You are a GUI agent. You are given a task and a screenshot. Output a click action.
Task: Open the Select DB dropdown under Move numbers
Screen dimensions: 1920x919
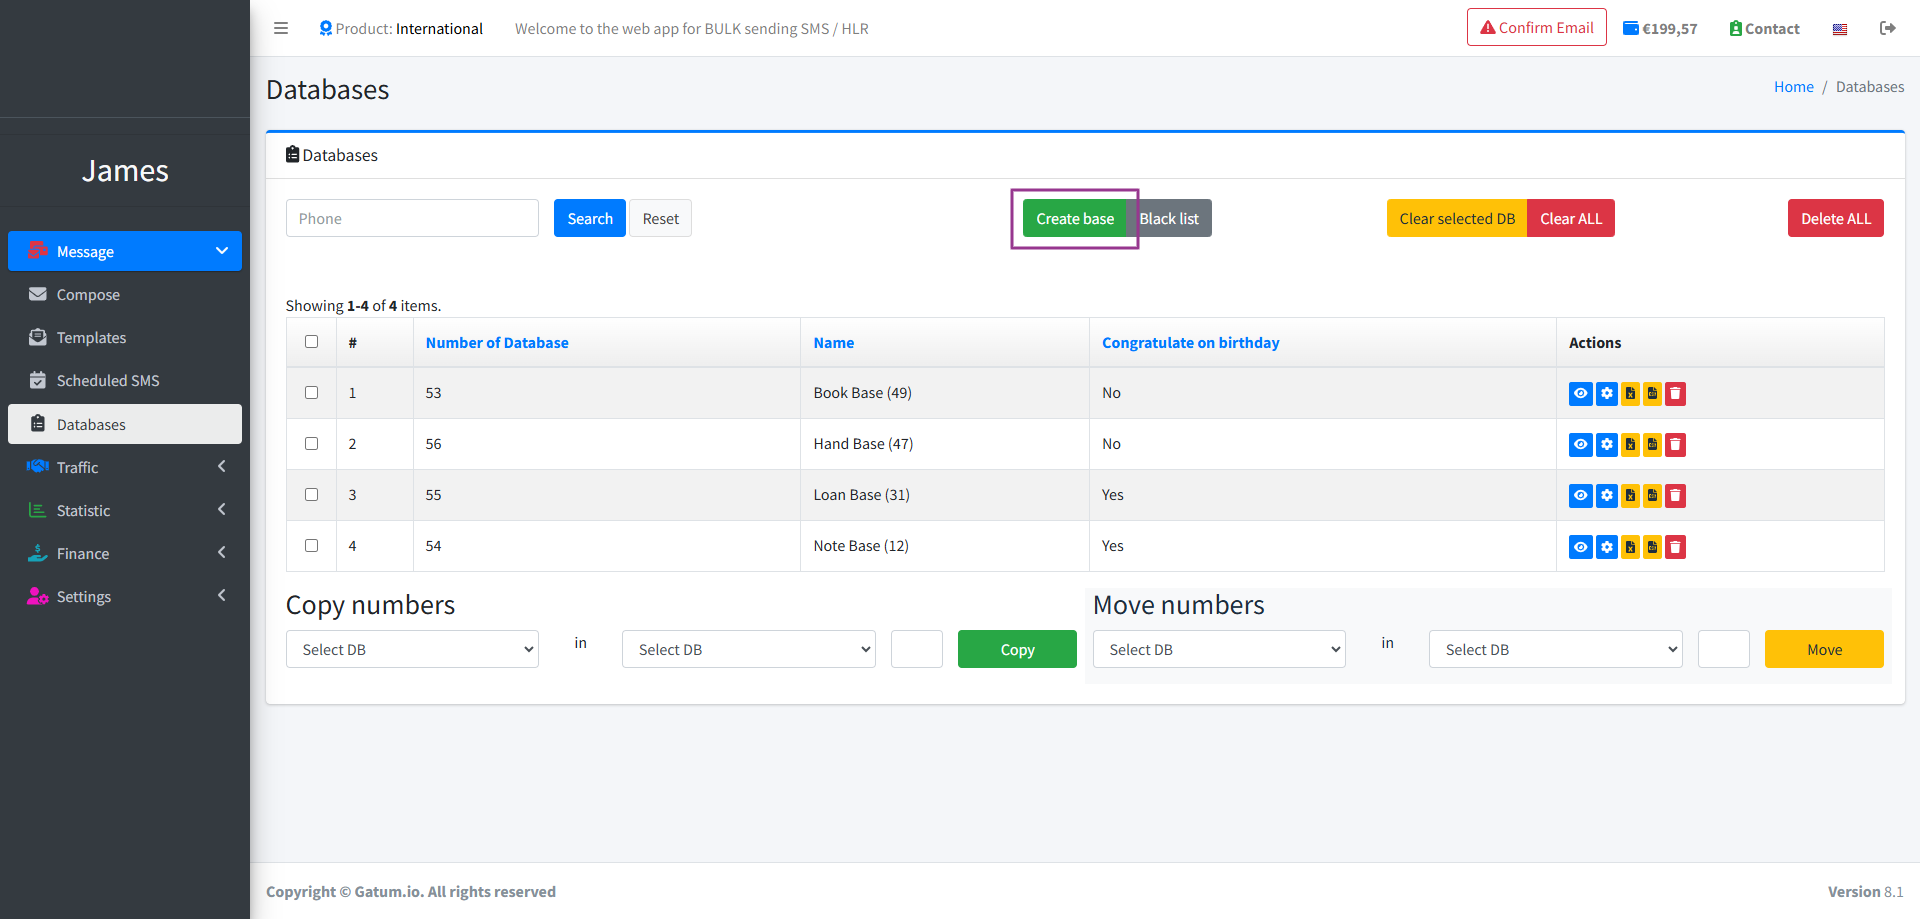tap(1218, 649)
